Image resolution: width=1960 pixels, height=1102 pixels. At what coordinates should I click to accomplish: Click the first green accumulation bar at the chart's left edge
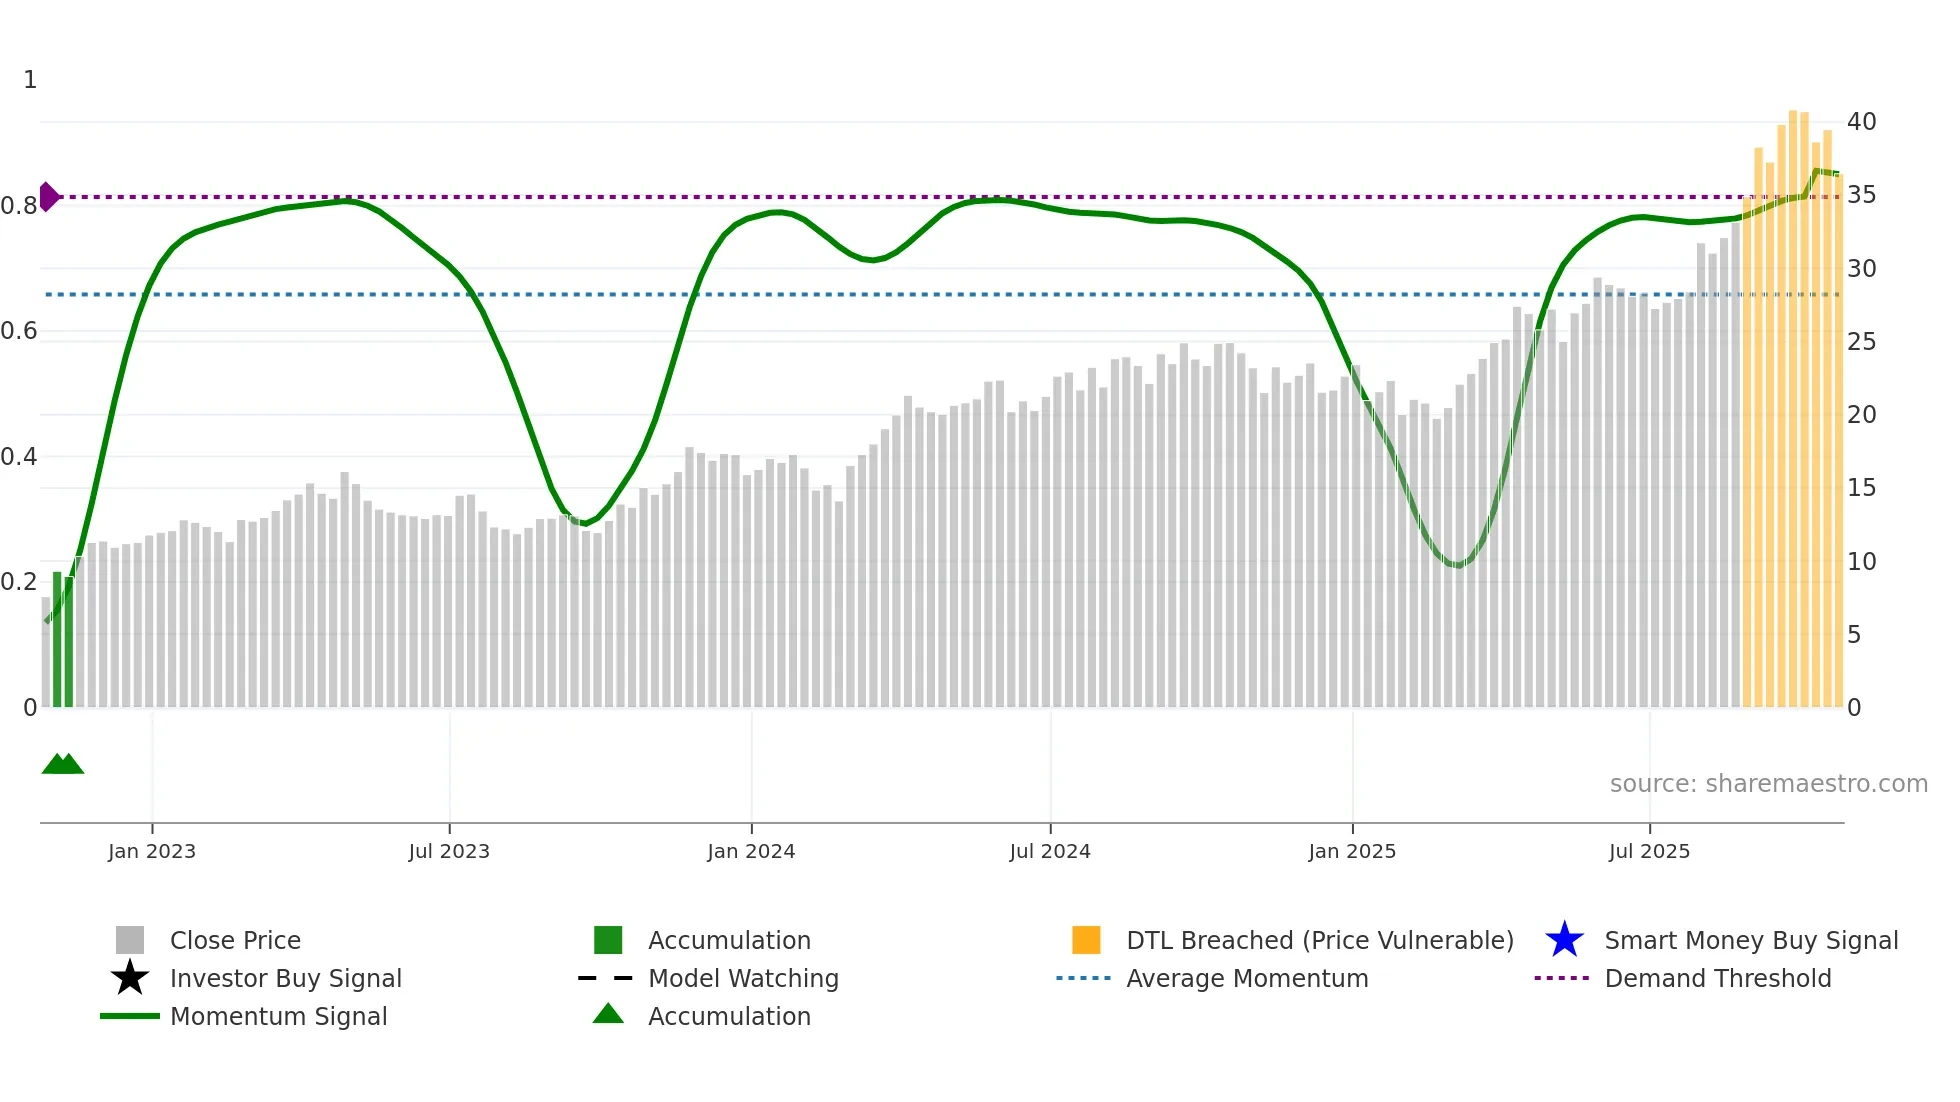click(57, 640)
